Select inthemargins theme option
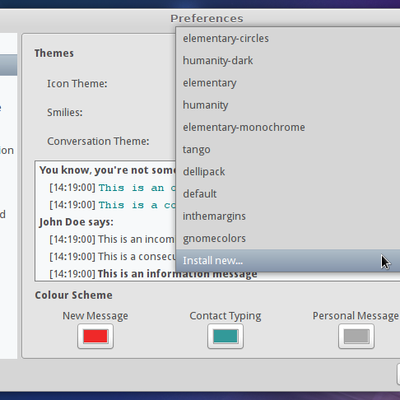The image size is (400, 400). [288, 216]
